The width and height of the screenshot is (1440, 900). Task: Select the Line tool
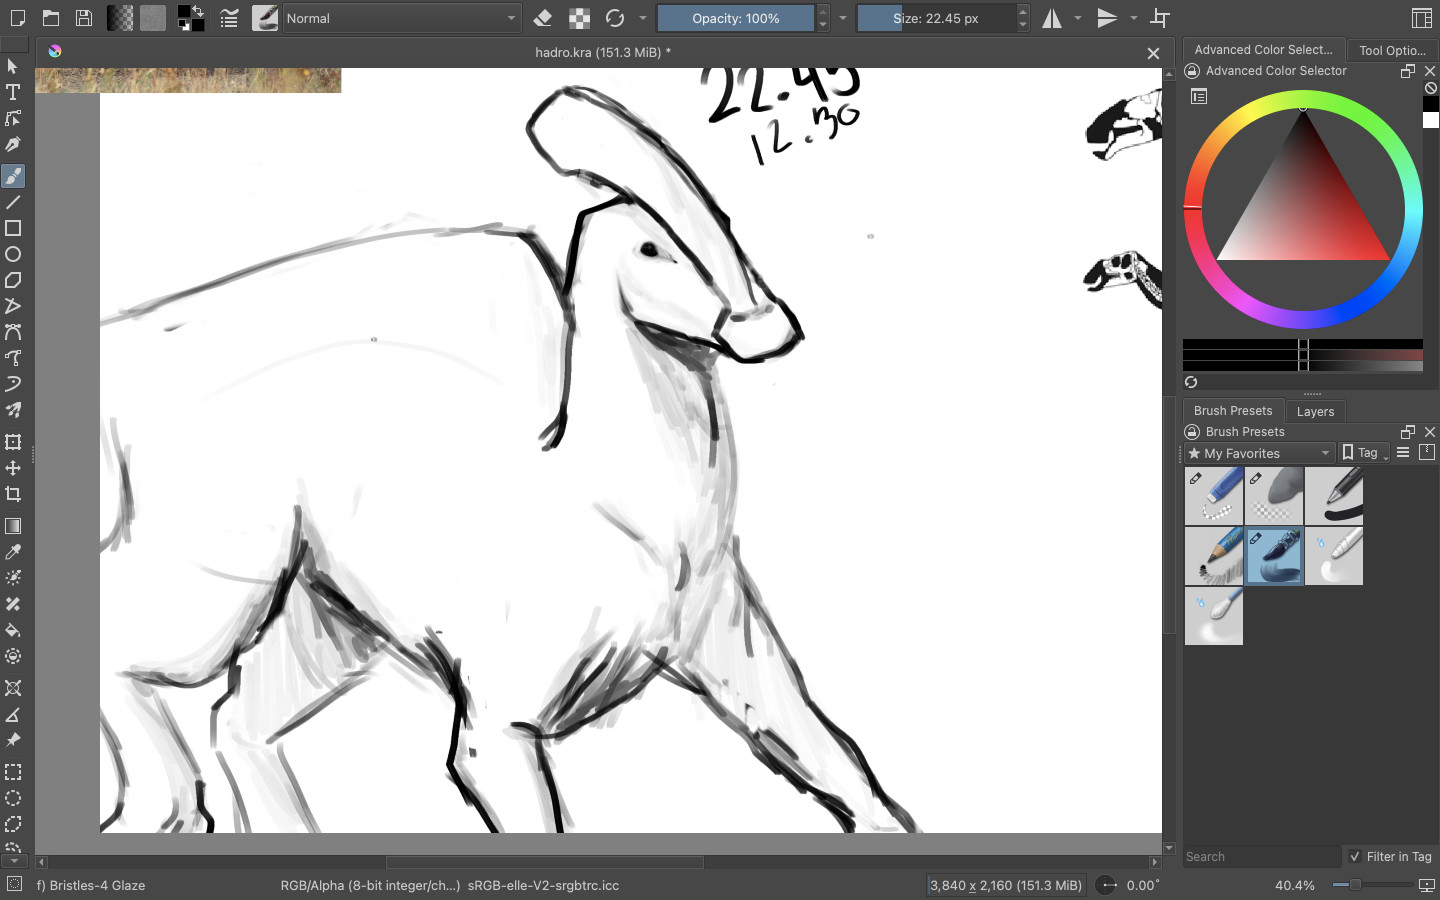[13, 202]
